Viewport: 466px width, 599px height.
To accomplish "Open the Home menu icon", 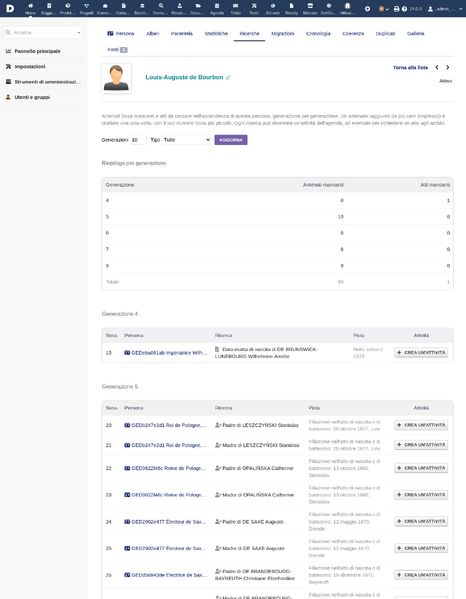I will pyautogui.click(x=30, y=6).
